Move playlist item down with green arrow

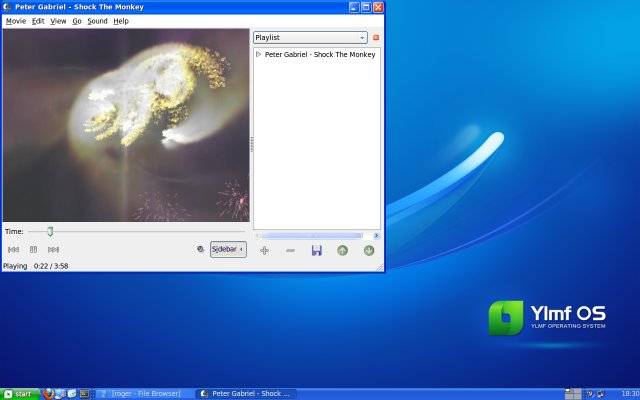click(x=368, y=250)
